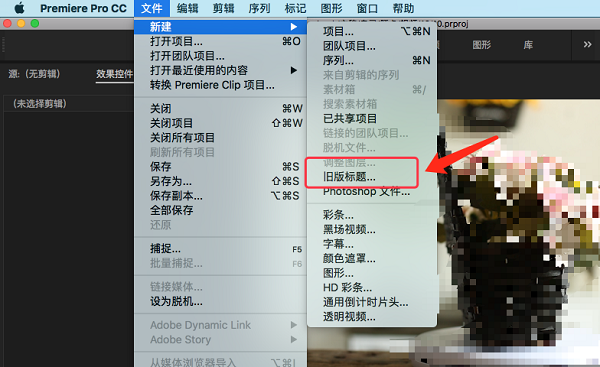Image resolution: width=600 pixels, height=367 pixels.
Task: Expand Adobe Dynamic Link submenu
Action: coord(220,325)
